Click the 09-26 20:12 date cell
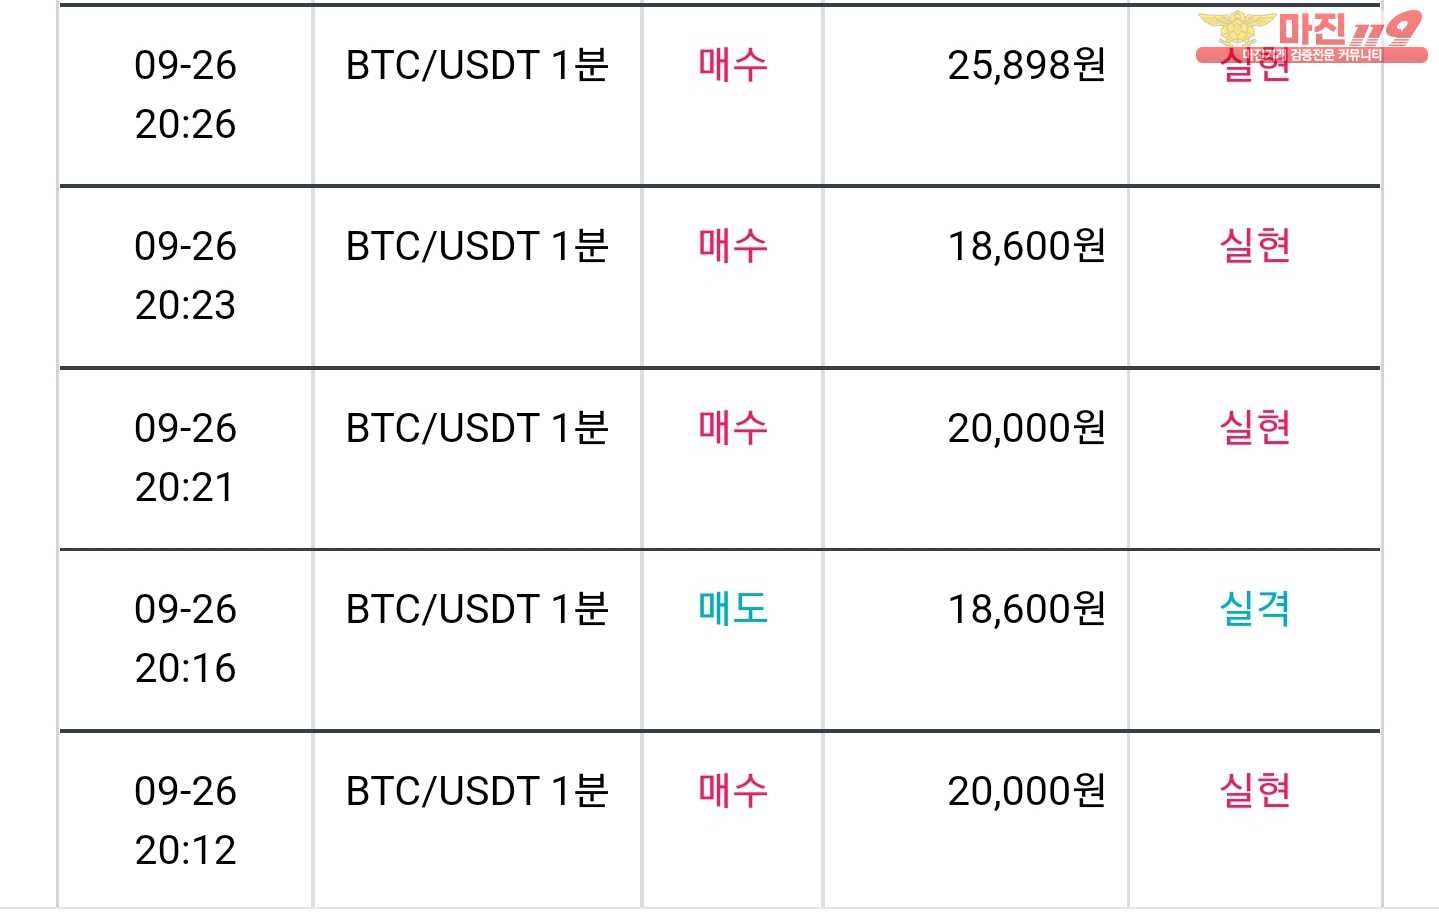Screen dimensions: 1439x917 point(186,821)
